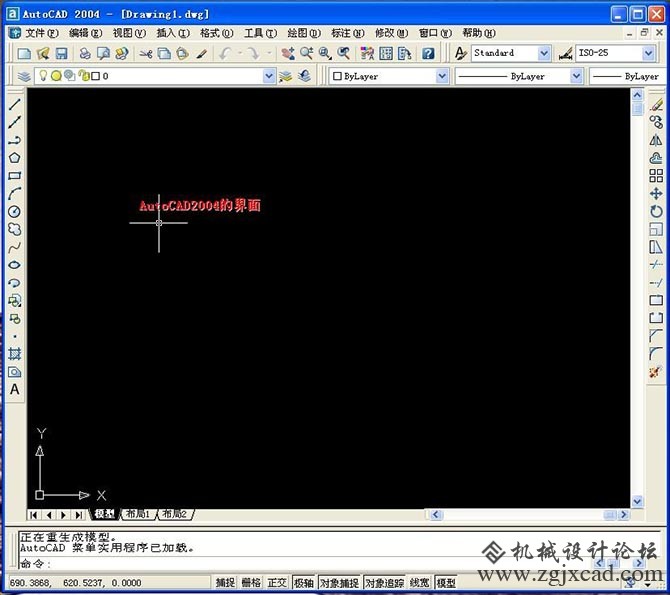The width and height of the screenshot is (670, 595).
Task: Select the Rectangle draw tool
Action: coord(15,176)
